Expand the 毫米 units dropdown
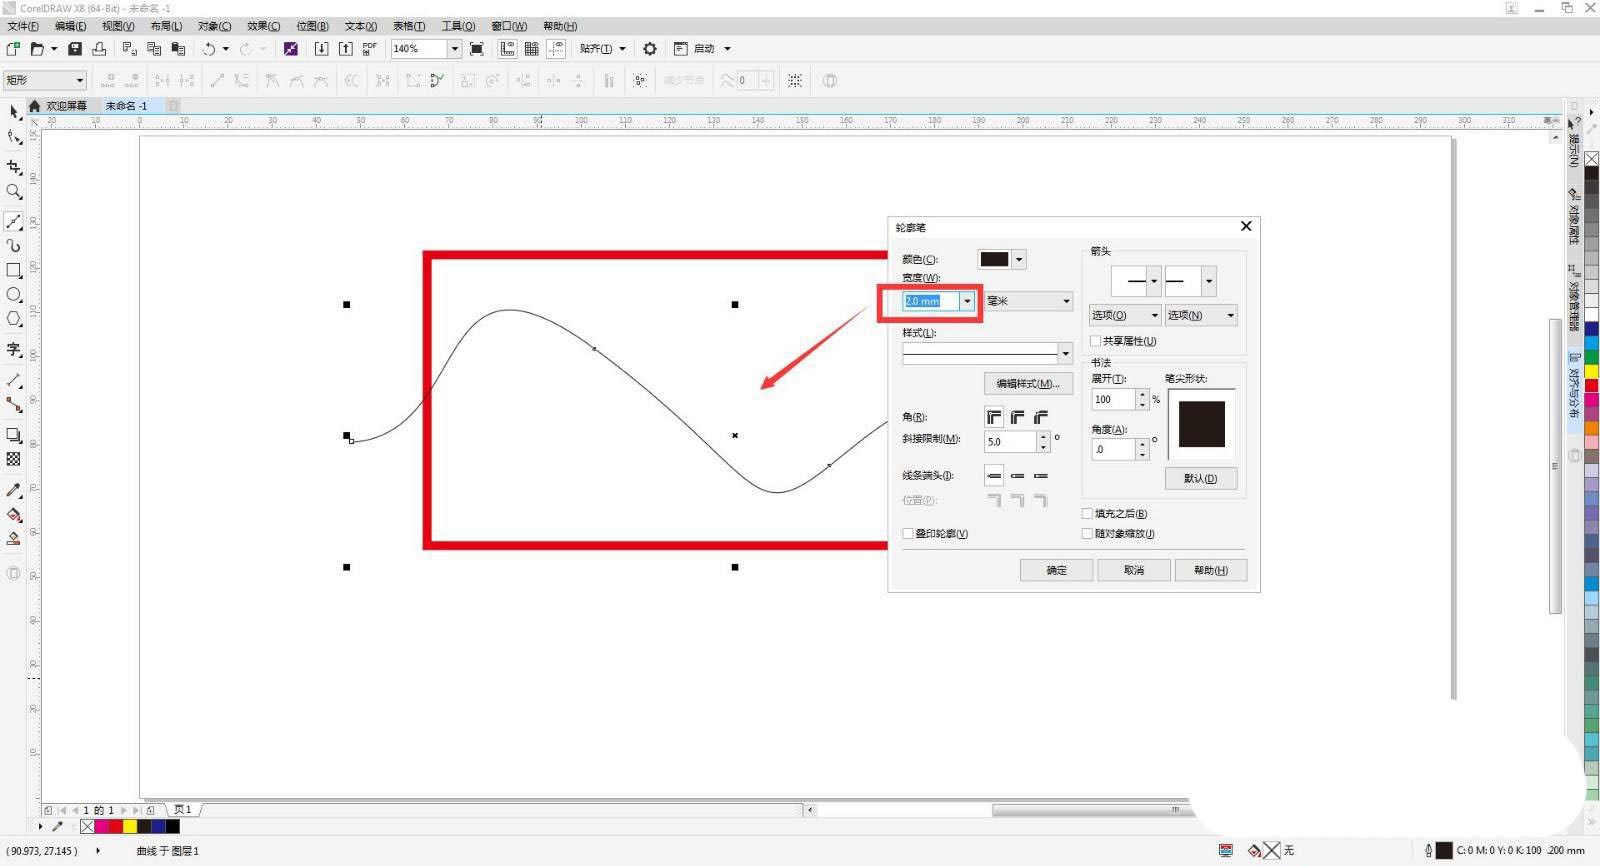Image resolution: width=1600 pixels, height=866 pixels. pos(1066,301)
